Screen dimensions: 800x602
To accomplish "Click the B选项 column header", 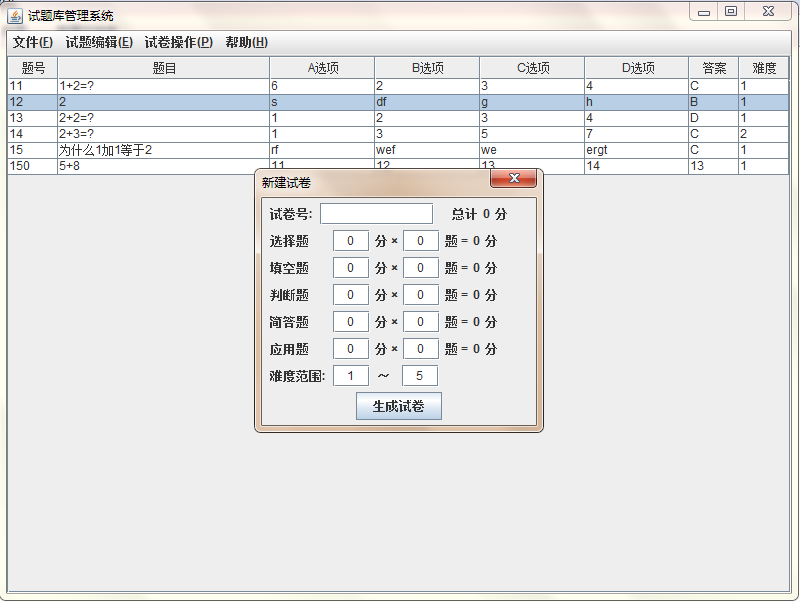I will click(428, 68).
